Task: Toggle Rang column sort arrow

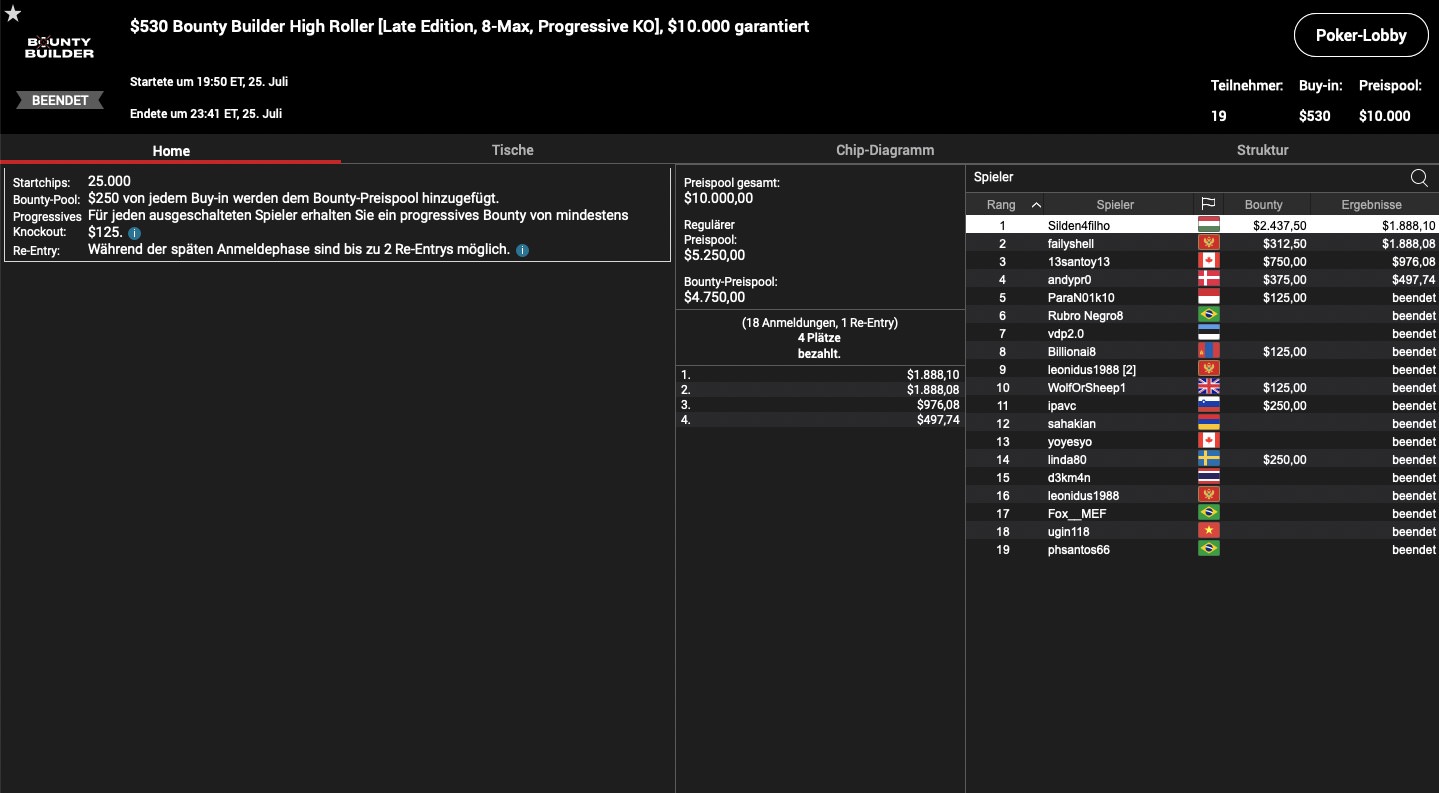Action: (x=1036, y=205)
